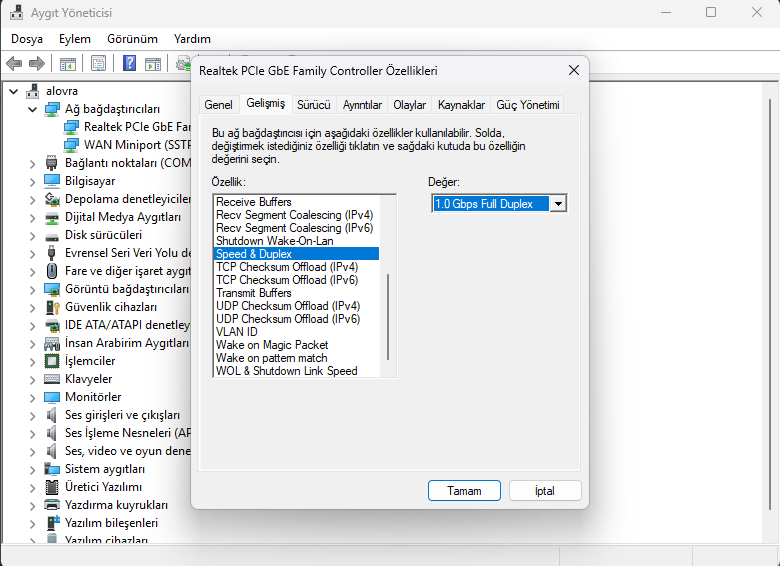Click the İnsan Arabirim Aygıtları icon
Viewport: 780px width, 566px height.
pos(52,343)
